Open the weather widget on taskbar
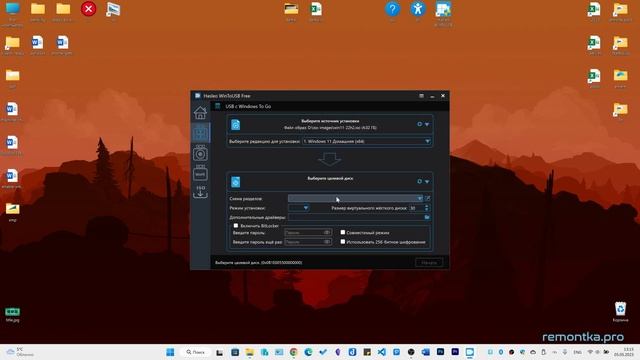 point(20,352)
